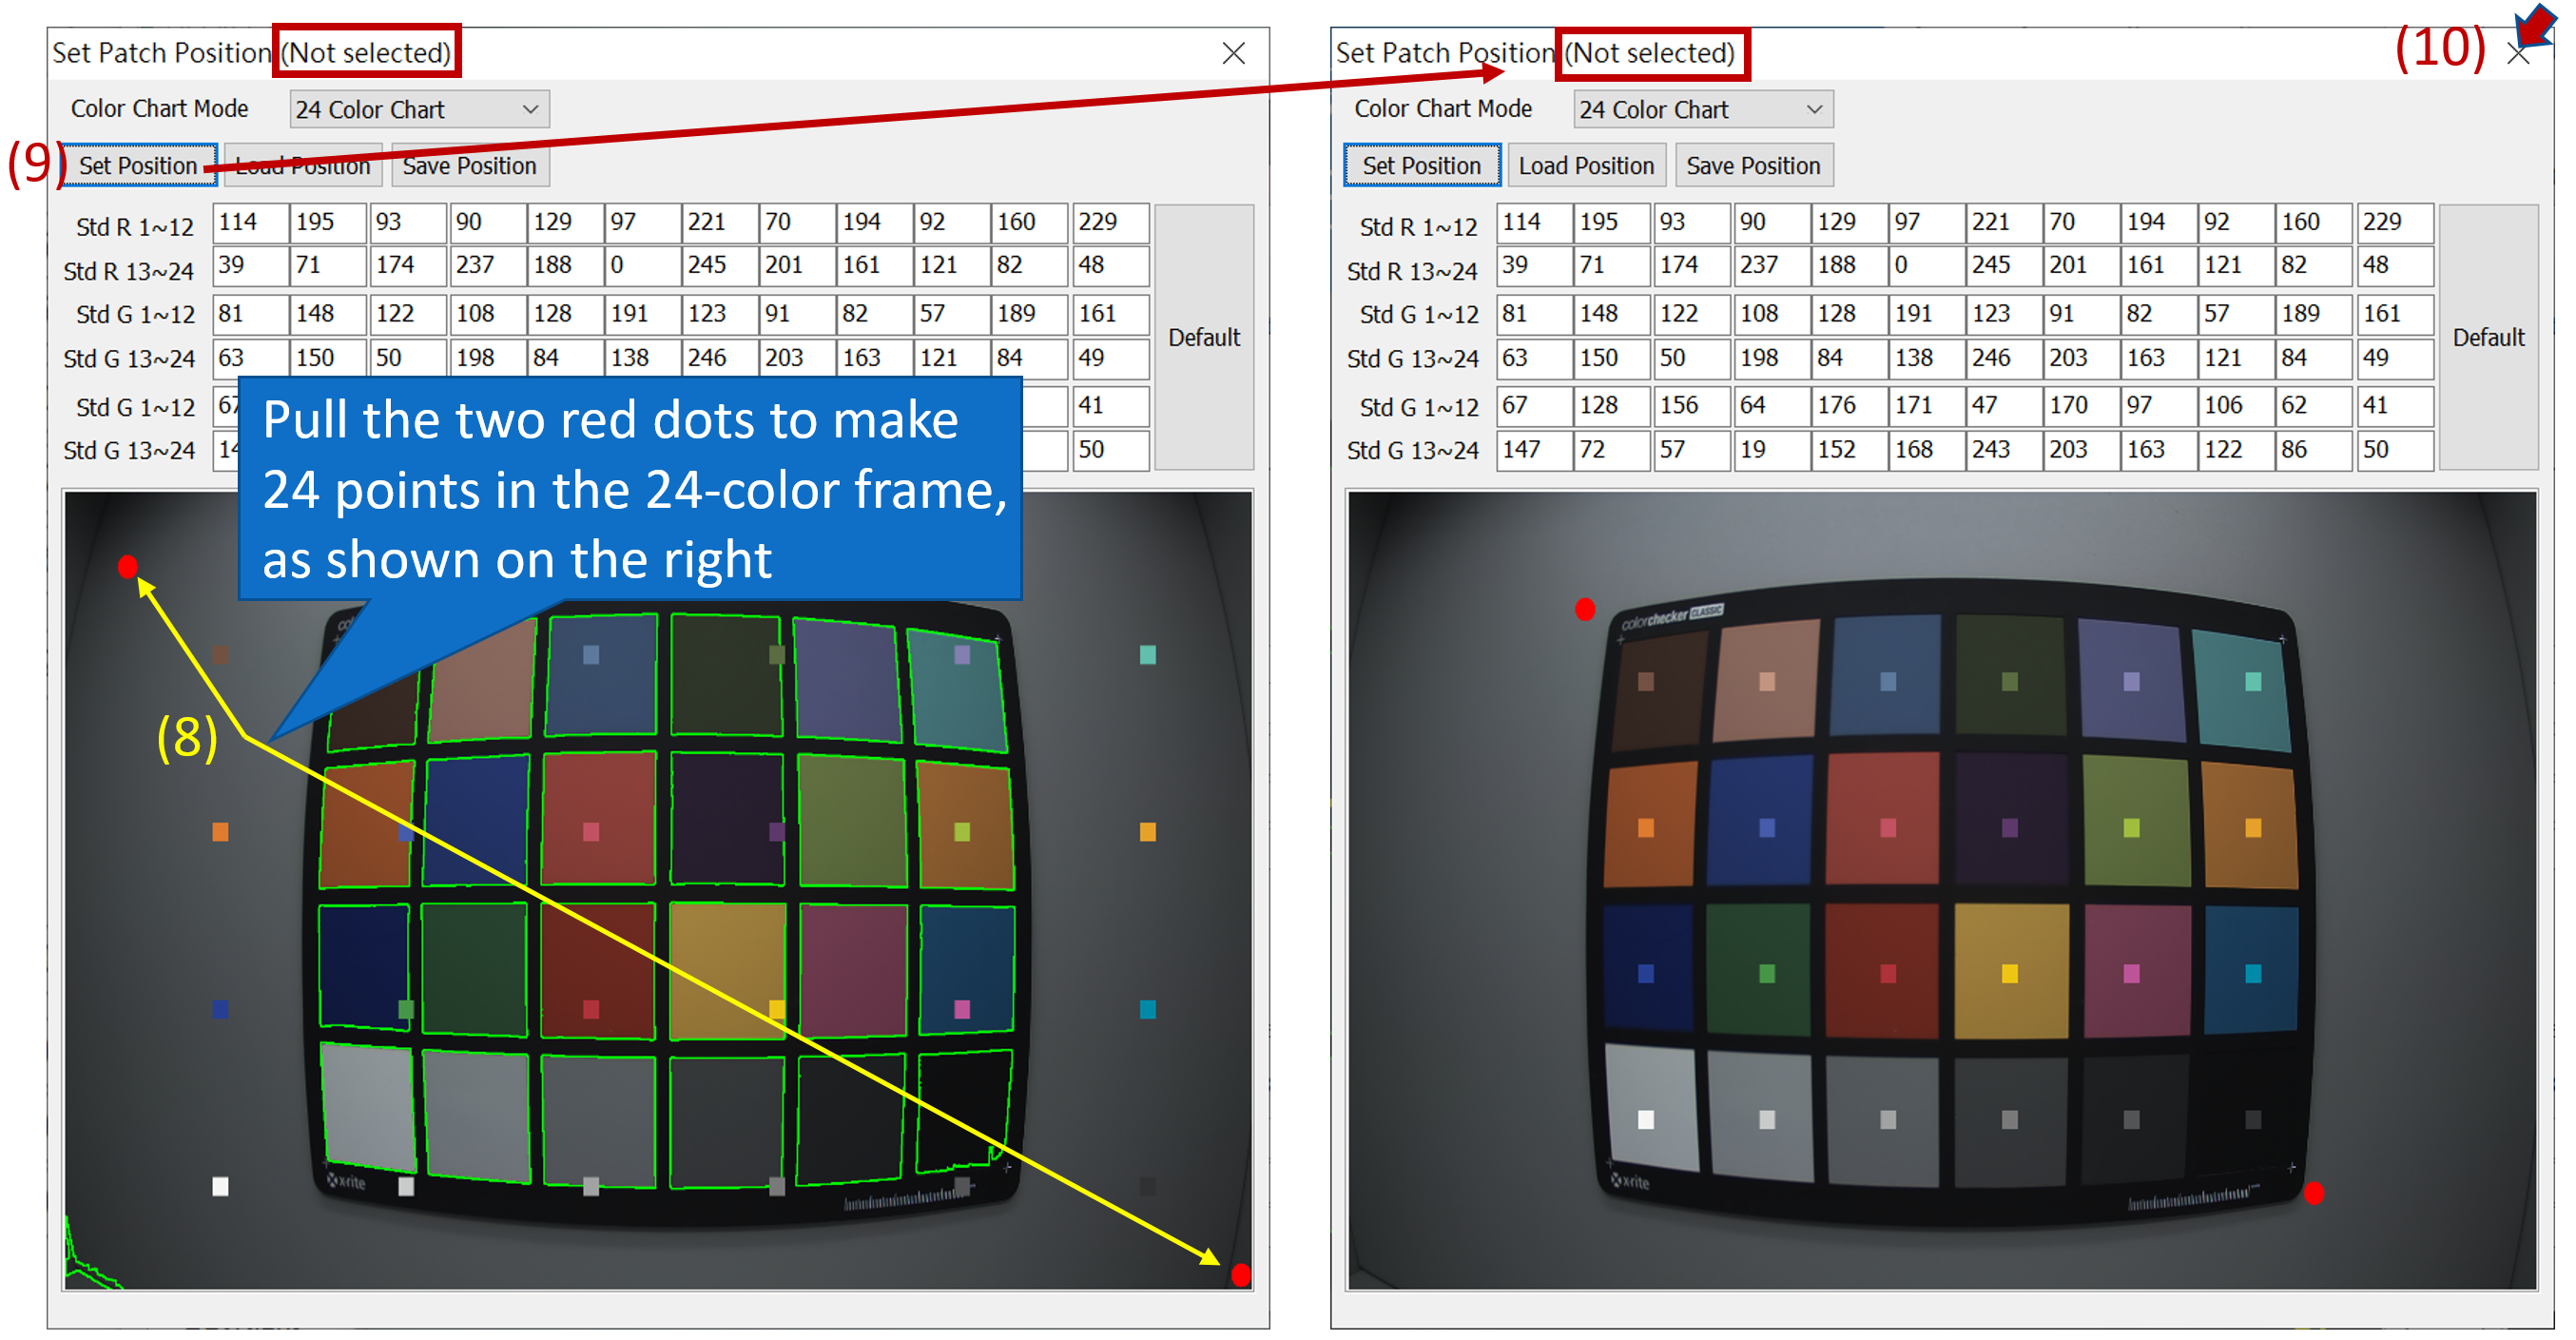Viewport: 2576px width, 1340px height.
Task: Click Set Position button in left dialog
Action: click(x=138, y=166)
